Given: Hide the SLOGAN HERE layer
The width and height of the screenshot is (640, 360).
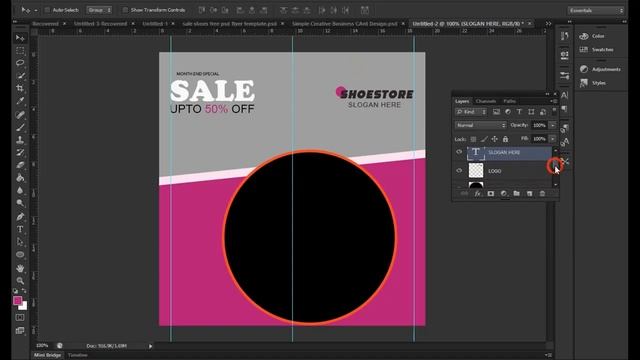Looking at the screenshot, I should (x=459, y=152).
